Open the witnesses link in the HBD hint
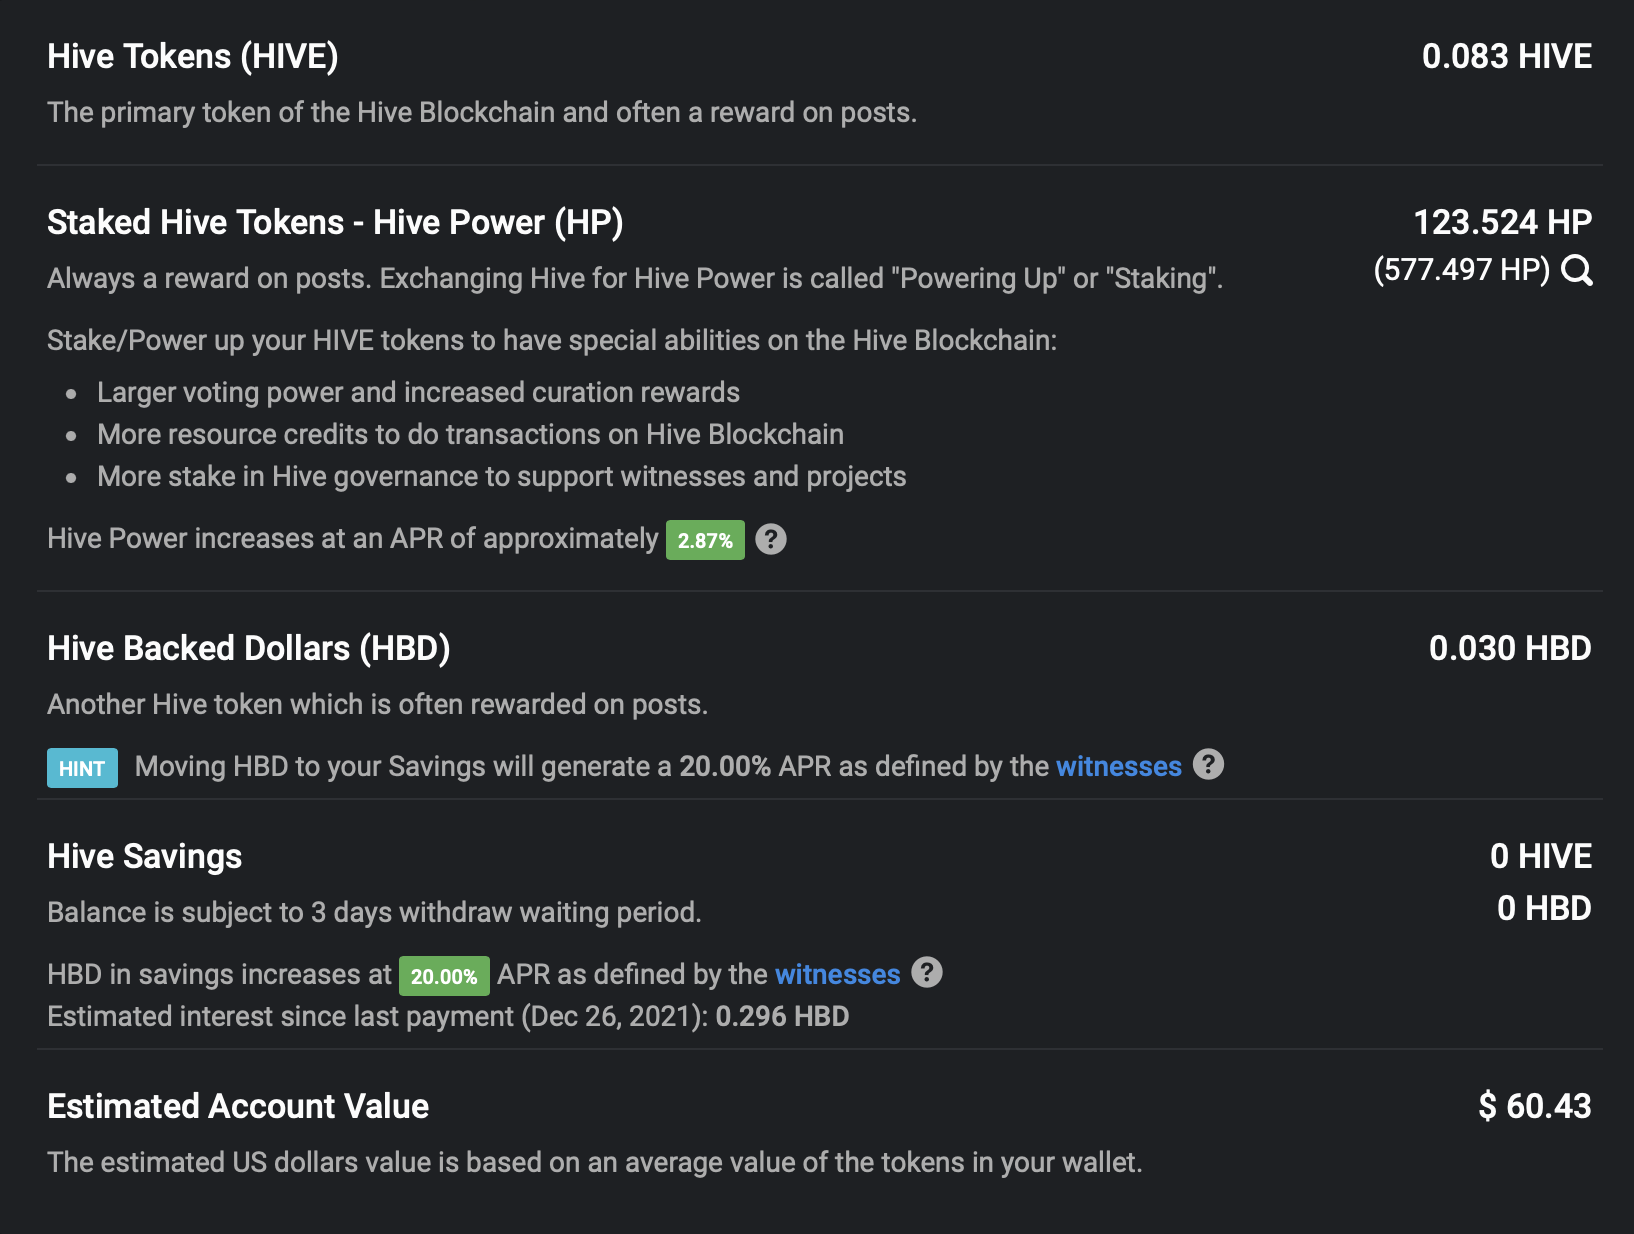Viewport: 1634px width, 1234px height. [x=1118, y=766]
